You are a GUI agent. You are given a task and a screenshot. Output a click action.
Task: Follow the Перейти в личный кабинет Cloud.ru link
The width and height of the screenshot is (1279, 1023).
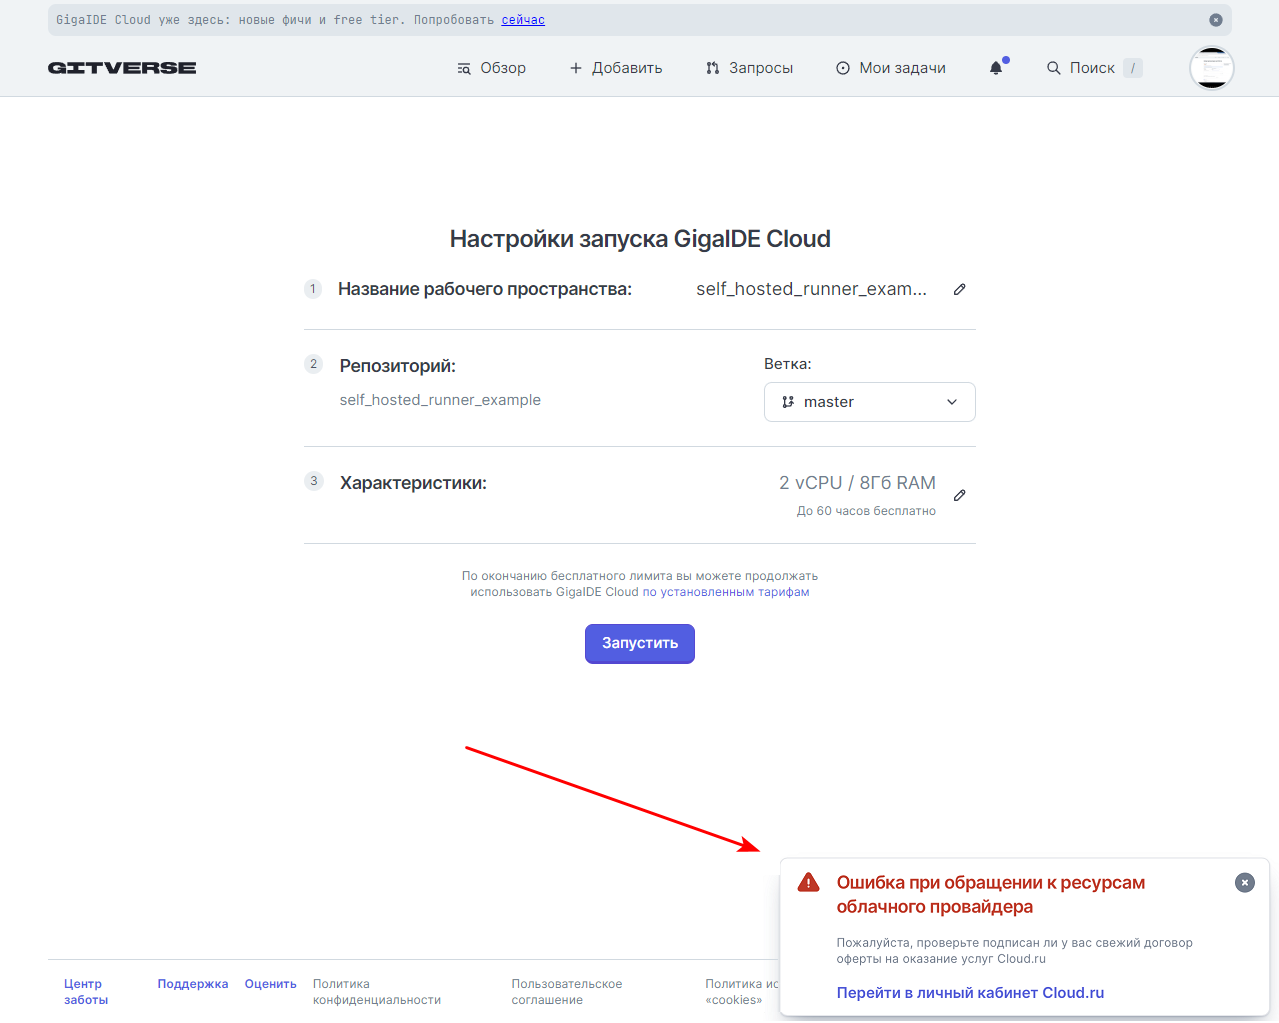[970, 993]
